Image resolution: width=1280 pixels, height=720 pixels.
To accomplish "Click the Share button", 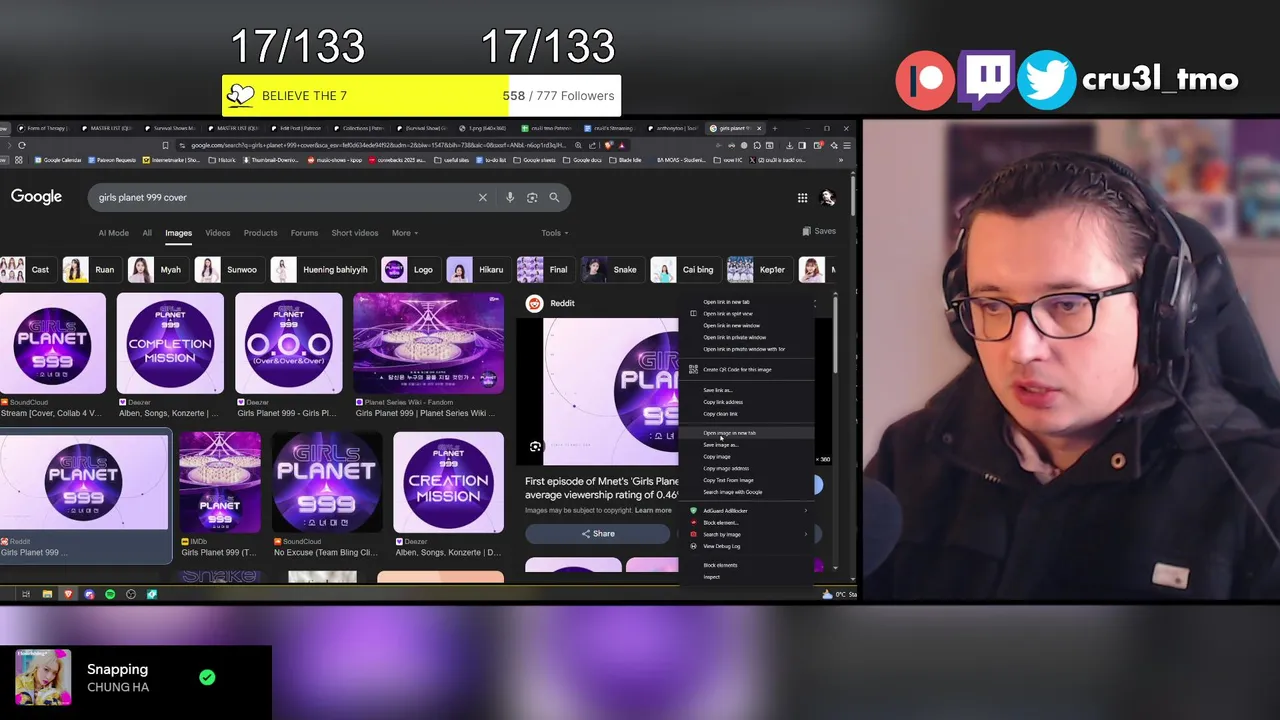I will click(598, 534).
